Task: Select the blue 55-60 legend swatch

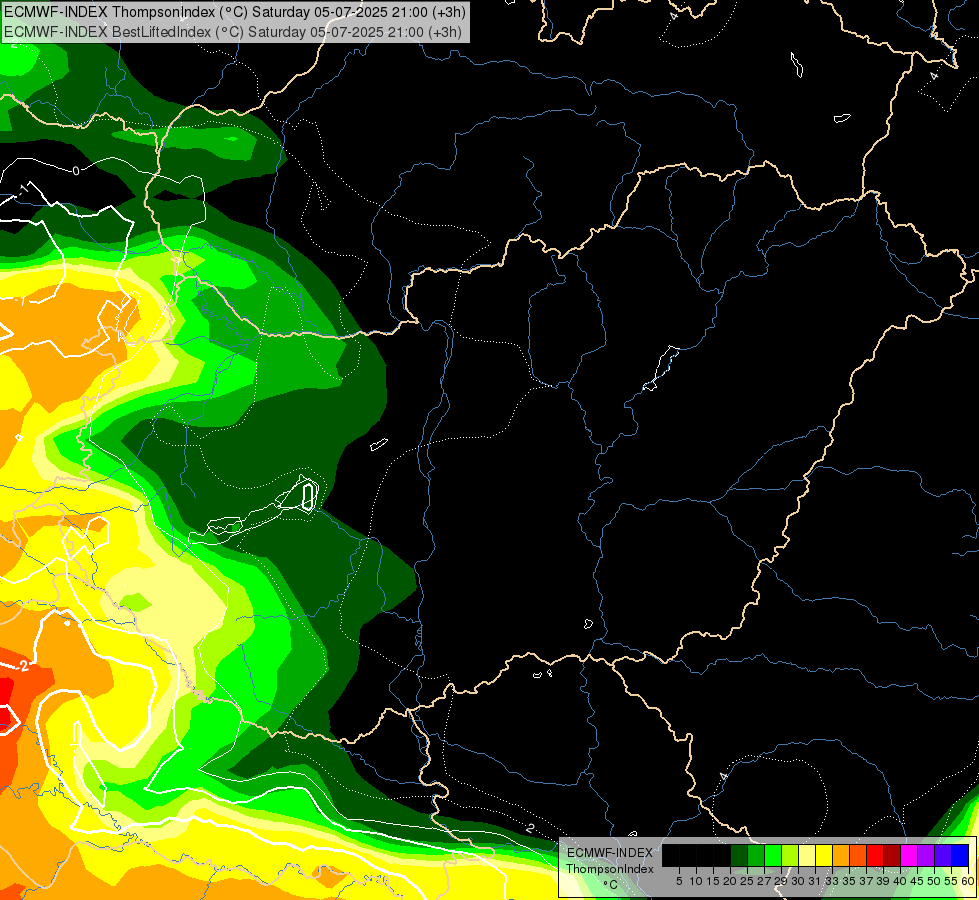Action: click(x=960, y=855)
